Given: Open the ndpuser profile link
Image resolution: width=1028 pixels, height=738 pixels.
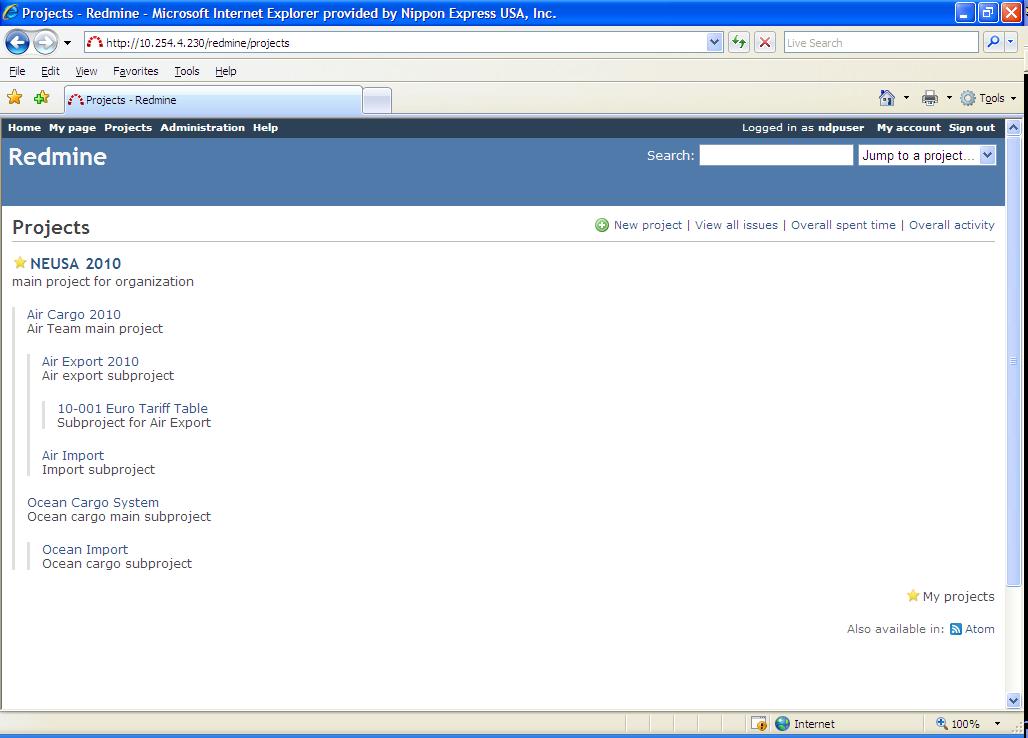Looking at the screenshot, I should click(x=840, y=128).
